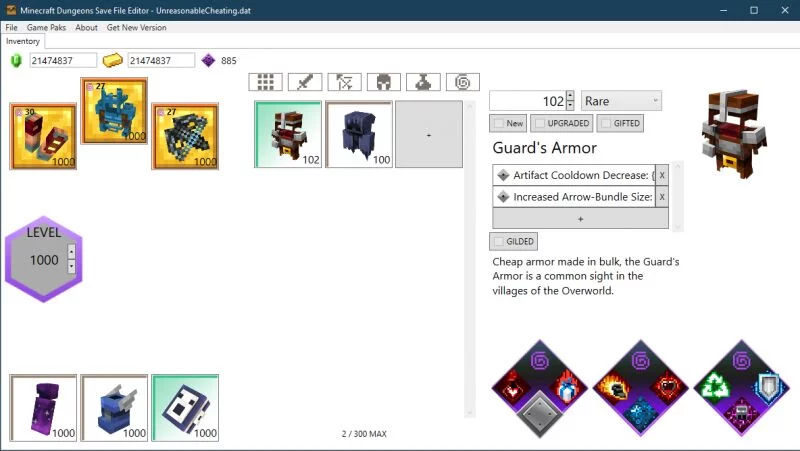Filter inventory by ranged bow icon
Viewport: 800px width, 451px height.
[344, 82]
